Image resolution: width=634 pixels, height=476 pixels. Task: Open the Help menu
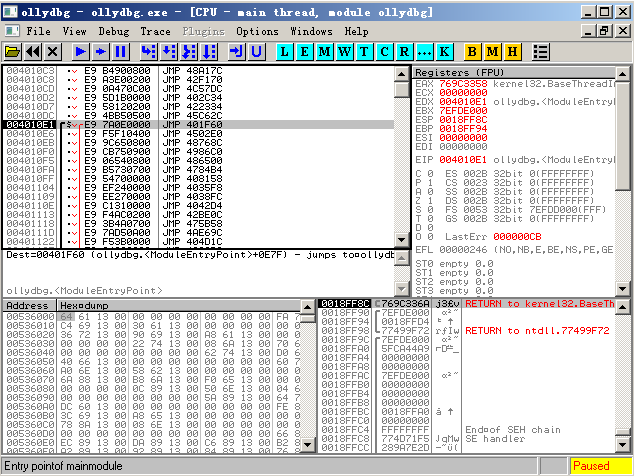pos(356,31)
